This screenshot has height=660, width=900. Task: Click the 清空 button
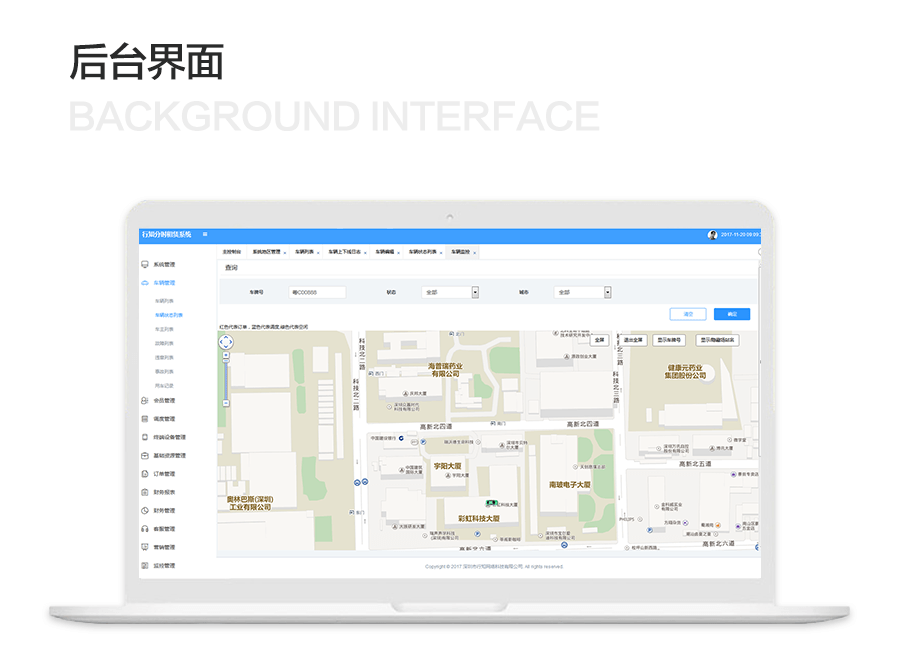pos(688,314)
